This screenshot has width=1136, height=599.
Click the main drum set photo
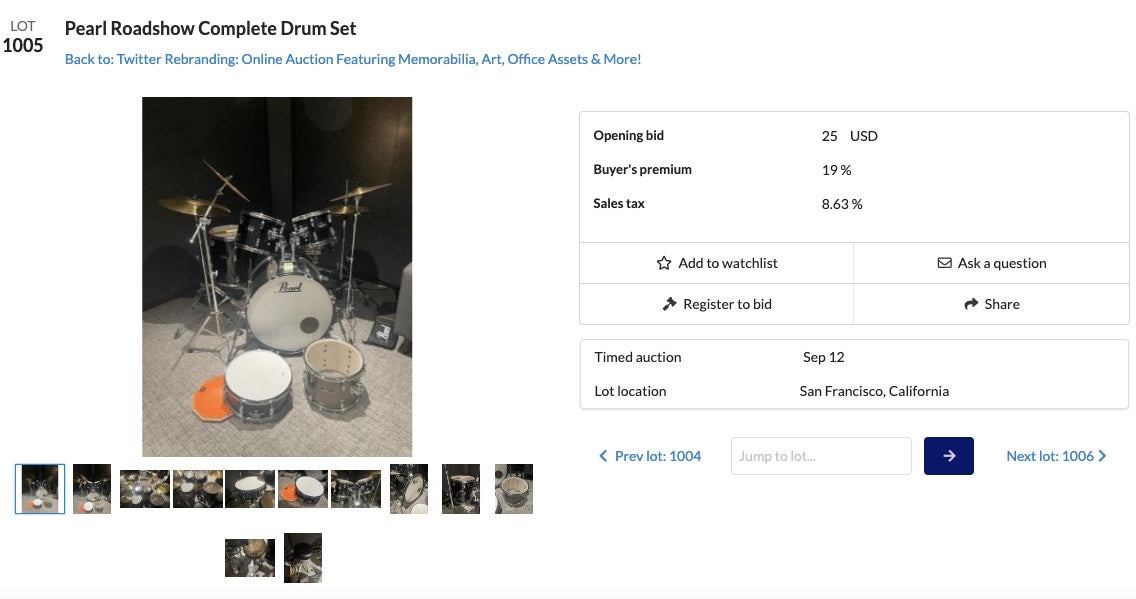(x=277, y=277)
